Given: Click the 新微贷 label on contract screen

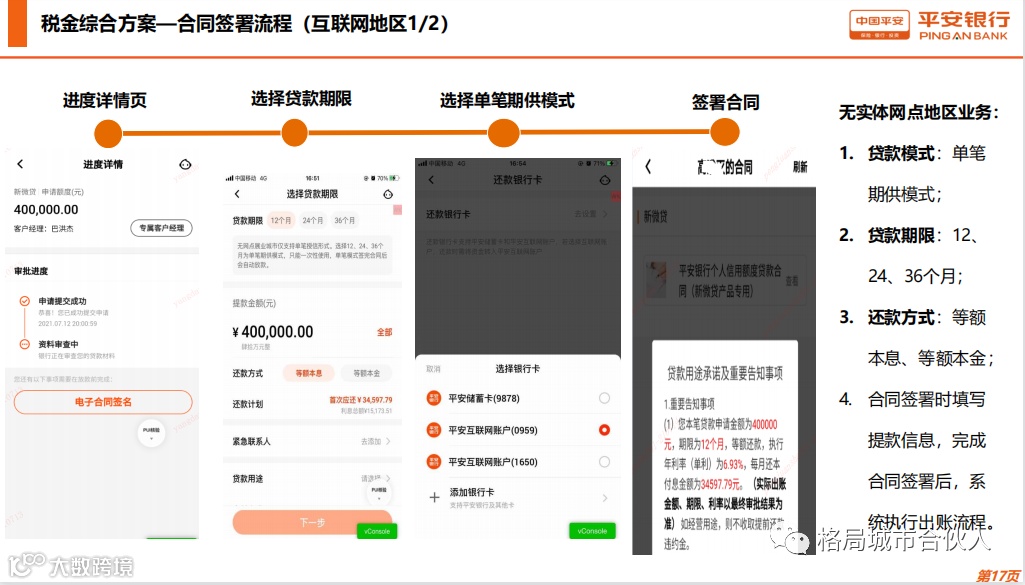Looking at the screenshot, I should click(656, 216).
